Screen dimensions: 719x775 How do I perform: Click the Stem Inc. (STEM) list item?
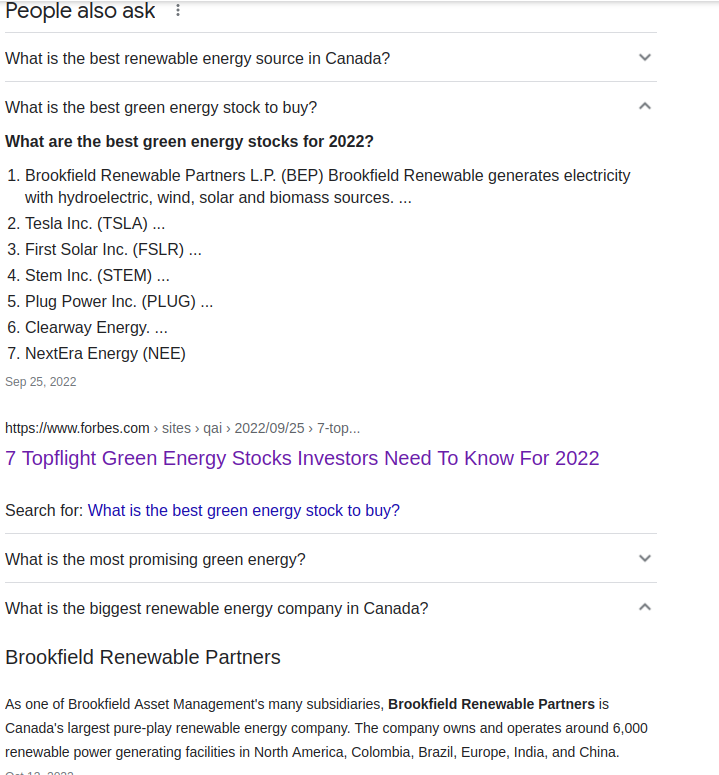[x=96, y=275]
